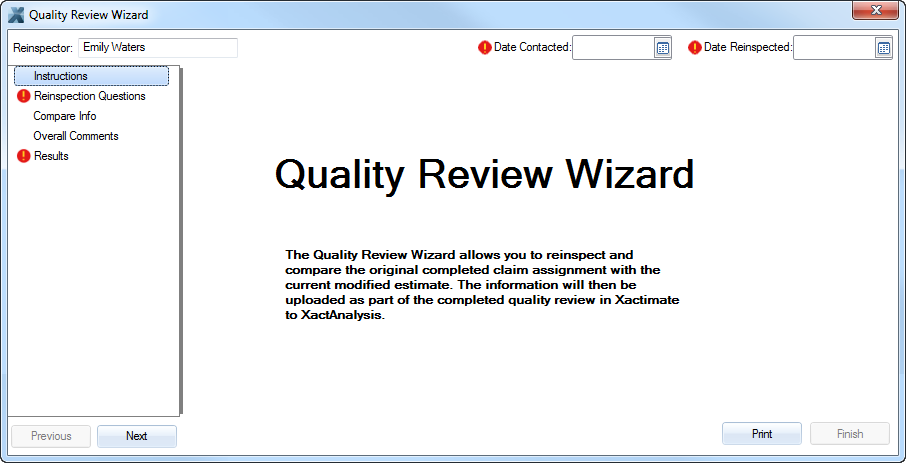The height and width of the screenshot is (463, 906).
Task: Click the Xactimate logo in title bar
Action: 16,14
